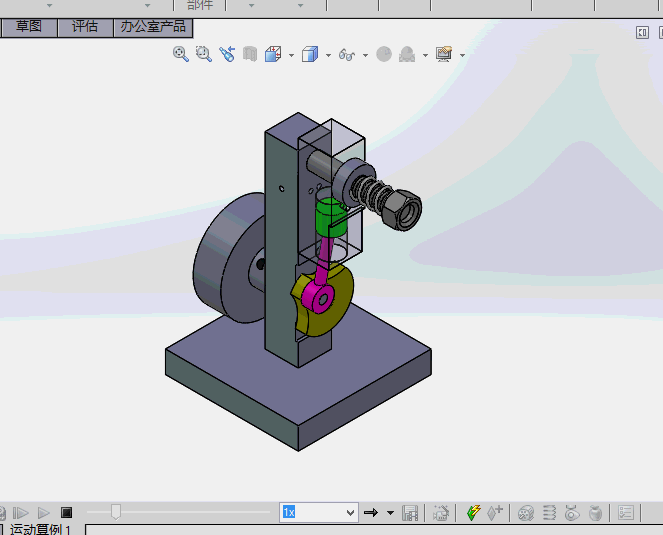Click Play from Start in motion toolbar
The width and height of the screenshot is (663, 535).
click(x=20, y=513)
